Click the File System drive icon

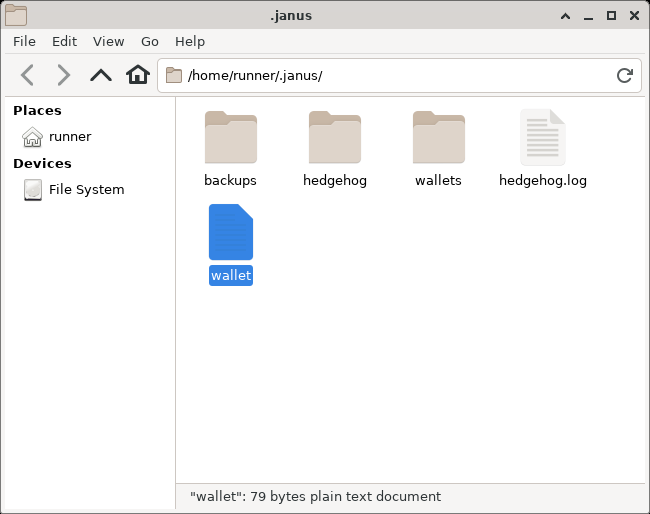33,190
